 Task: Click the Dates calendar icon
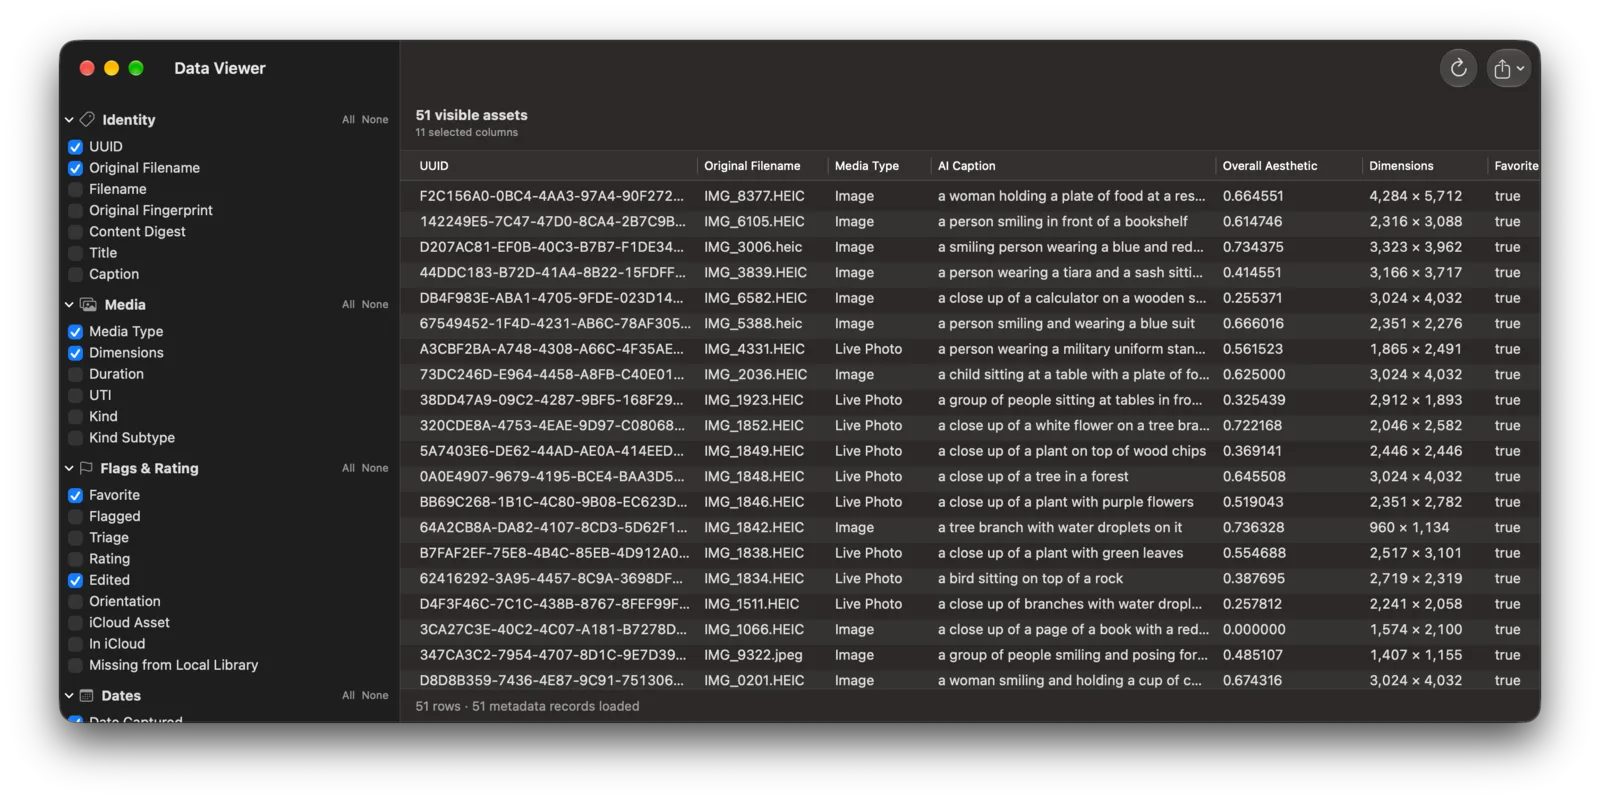pos(87,696)
